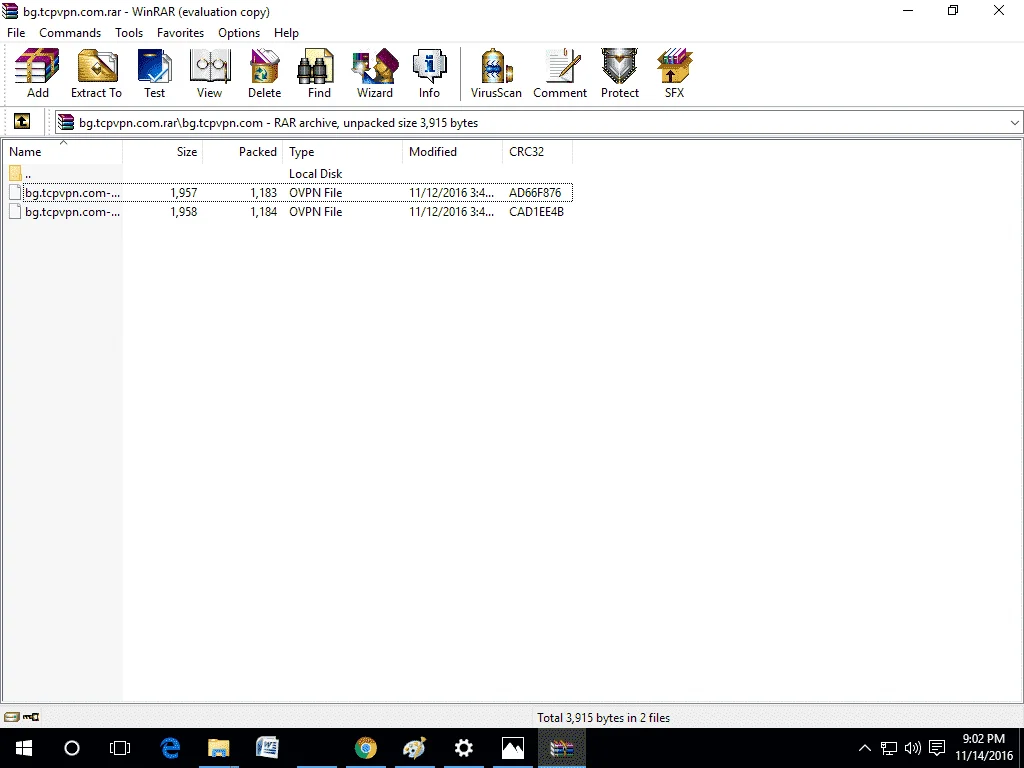The width and height of the screenshot is (1024, 768).
Task: Open the Extract To tool
Action: click(97, 73)
